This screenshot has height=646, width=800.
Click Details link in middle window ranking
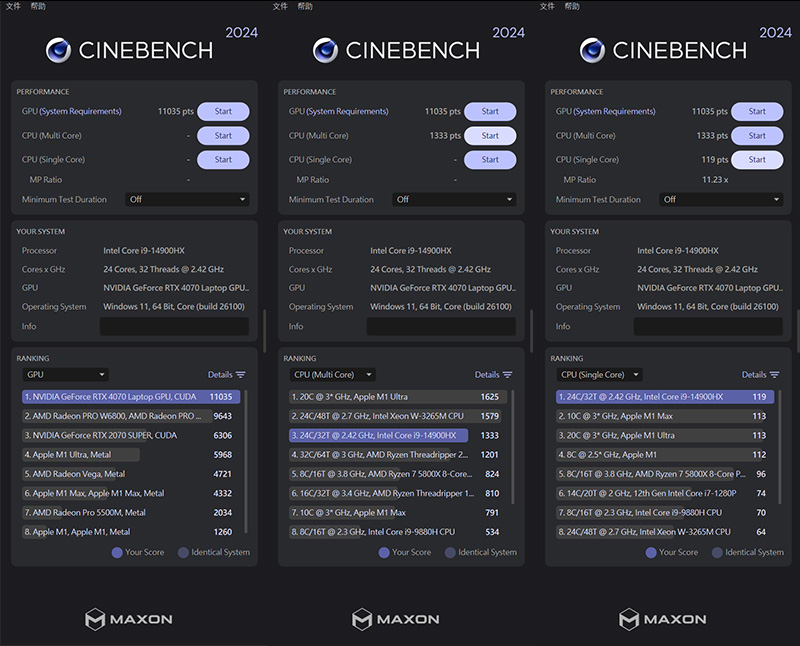[487, 375]
